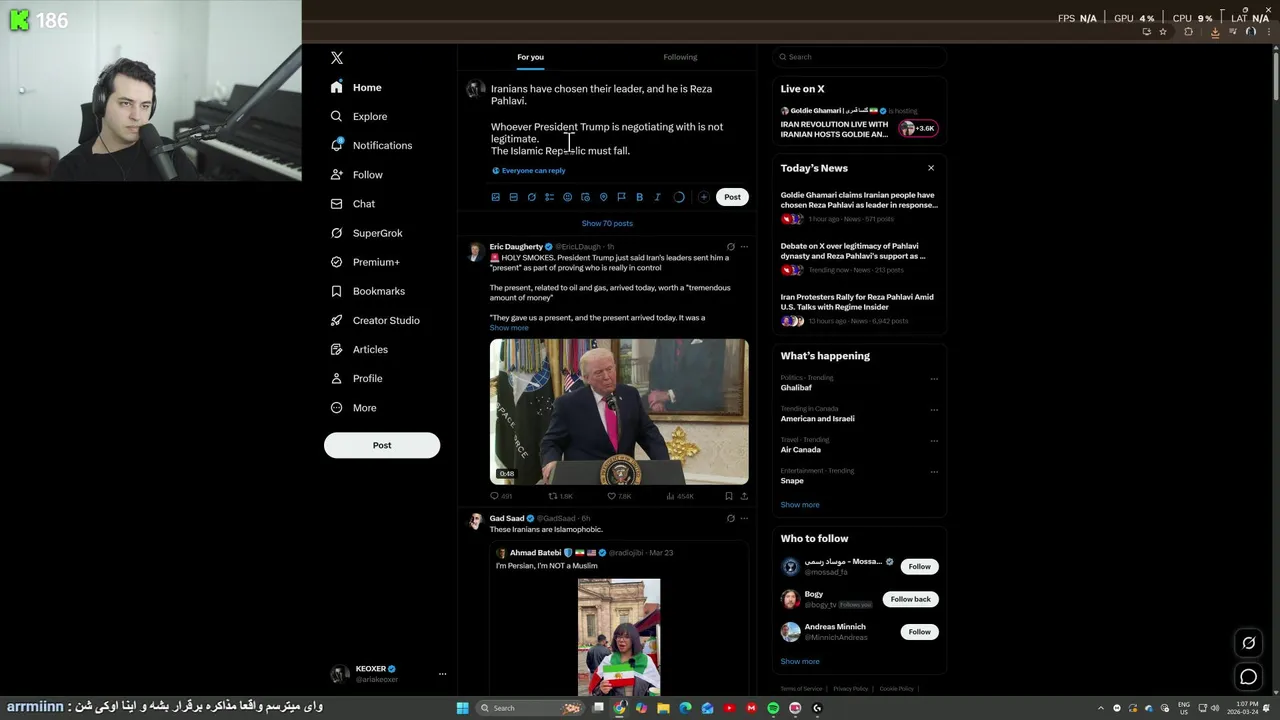The image size is (1280, 720).
Task: Toggle italic text formatting
Action: coord(657,197)
